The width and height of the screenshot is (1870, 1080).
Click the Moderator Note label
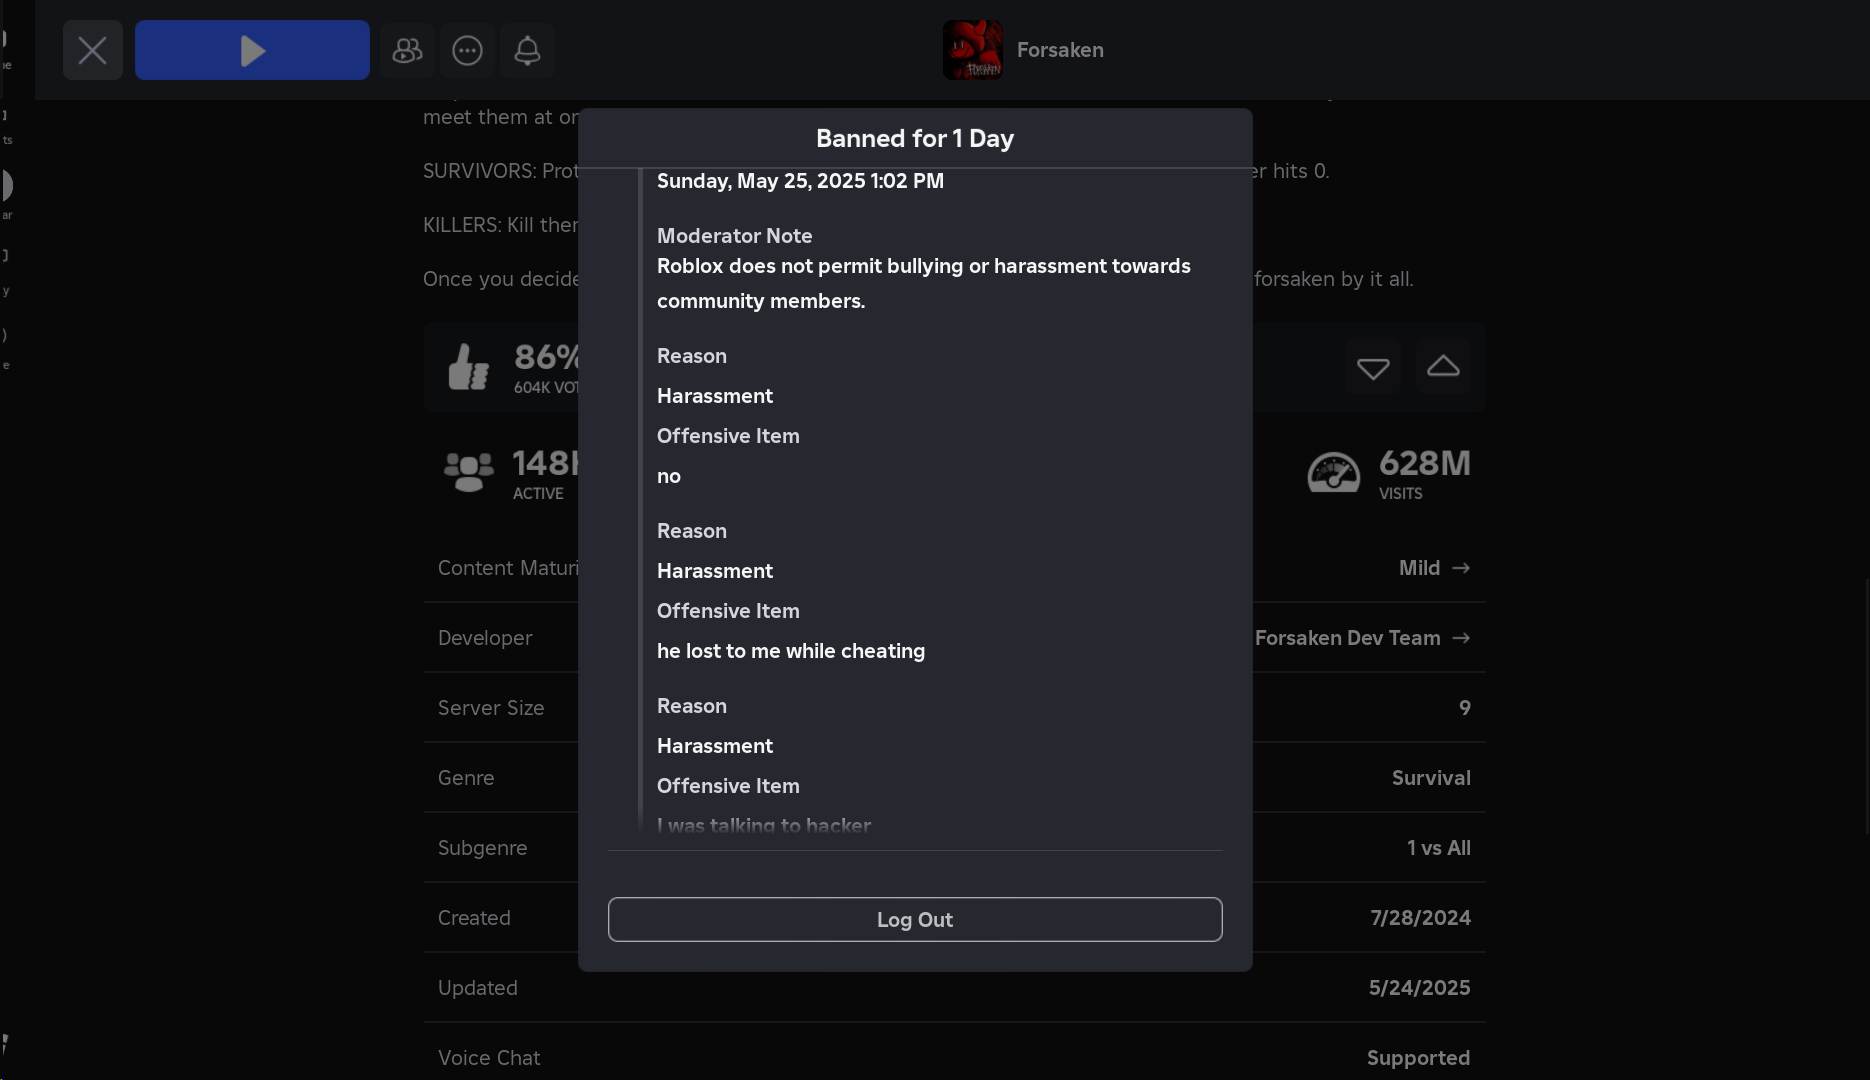tap(735, 236)
